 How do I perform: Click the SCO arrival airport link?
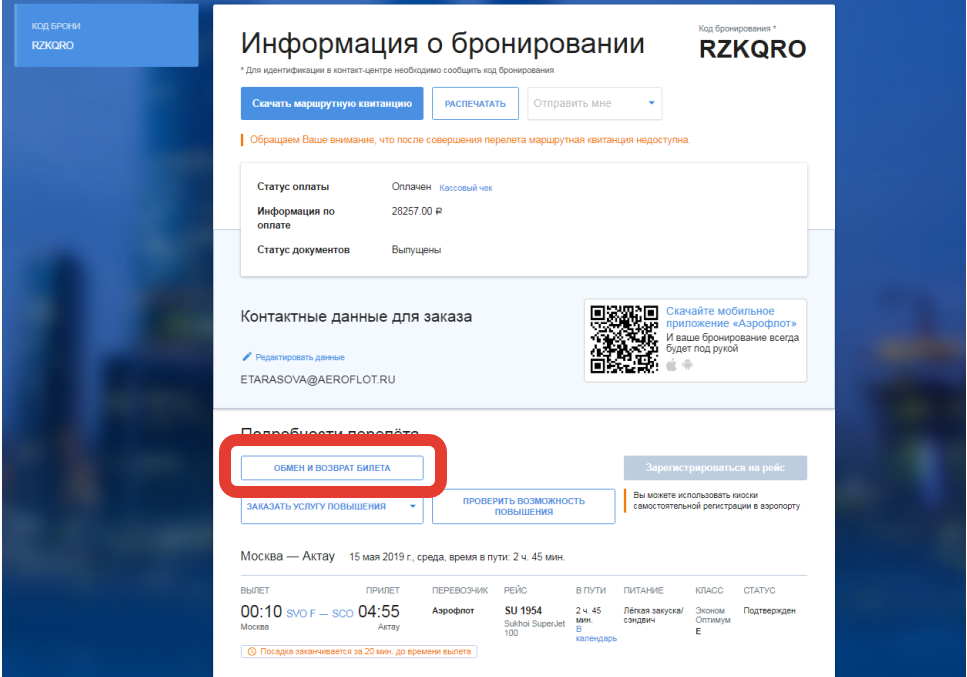(x=342, y=613)
